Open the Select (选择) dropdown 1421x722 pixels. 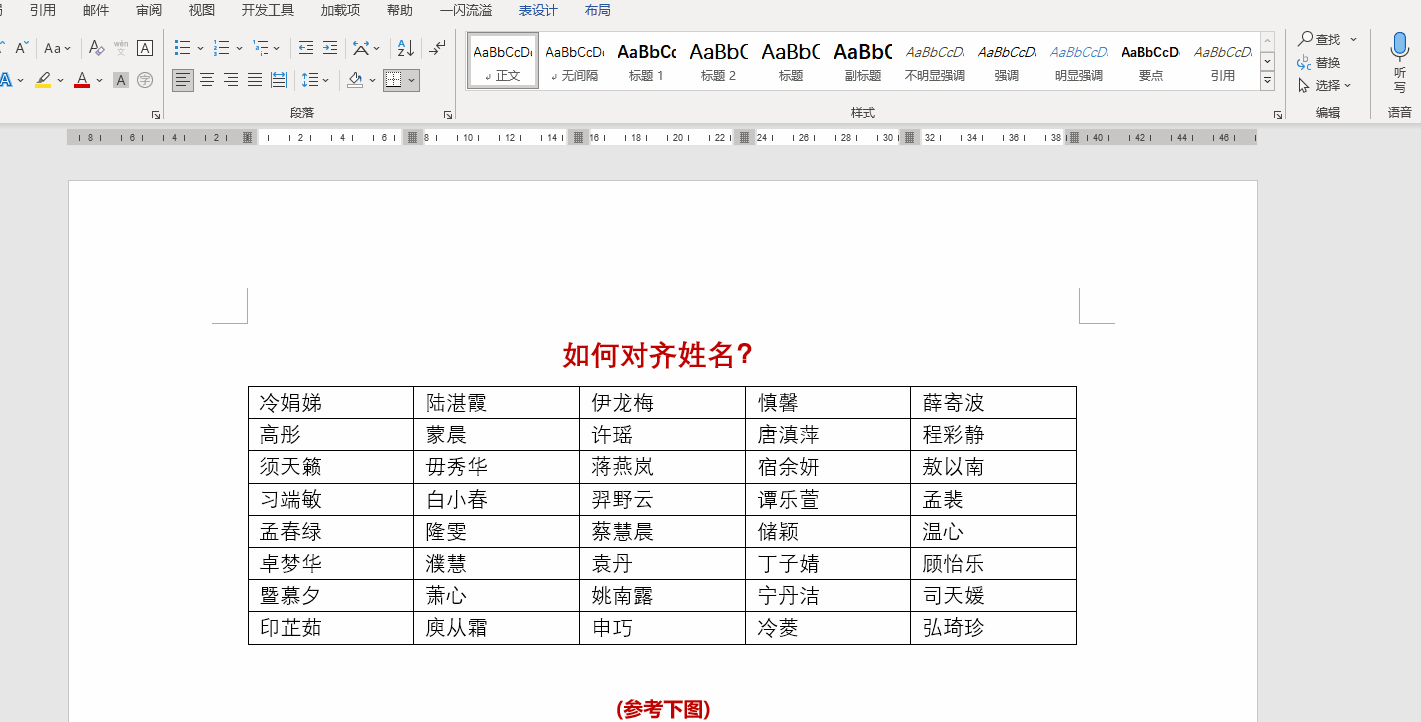1325,85
